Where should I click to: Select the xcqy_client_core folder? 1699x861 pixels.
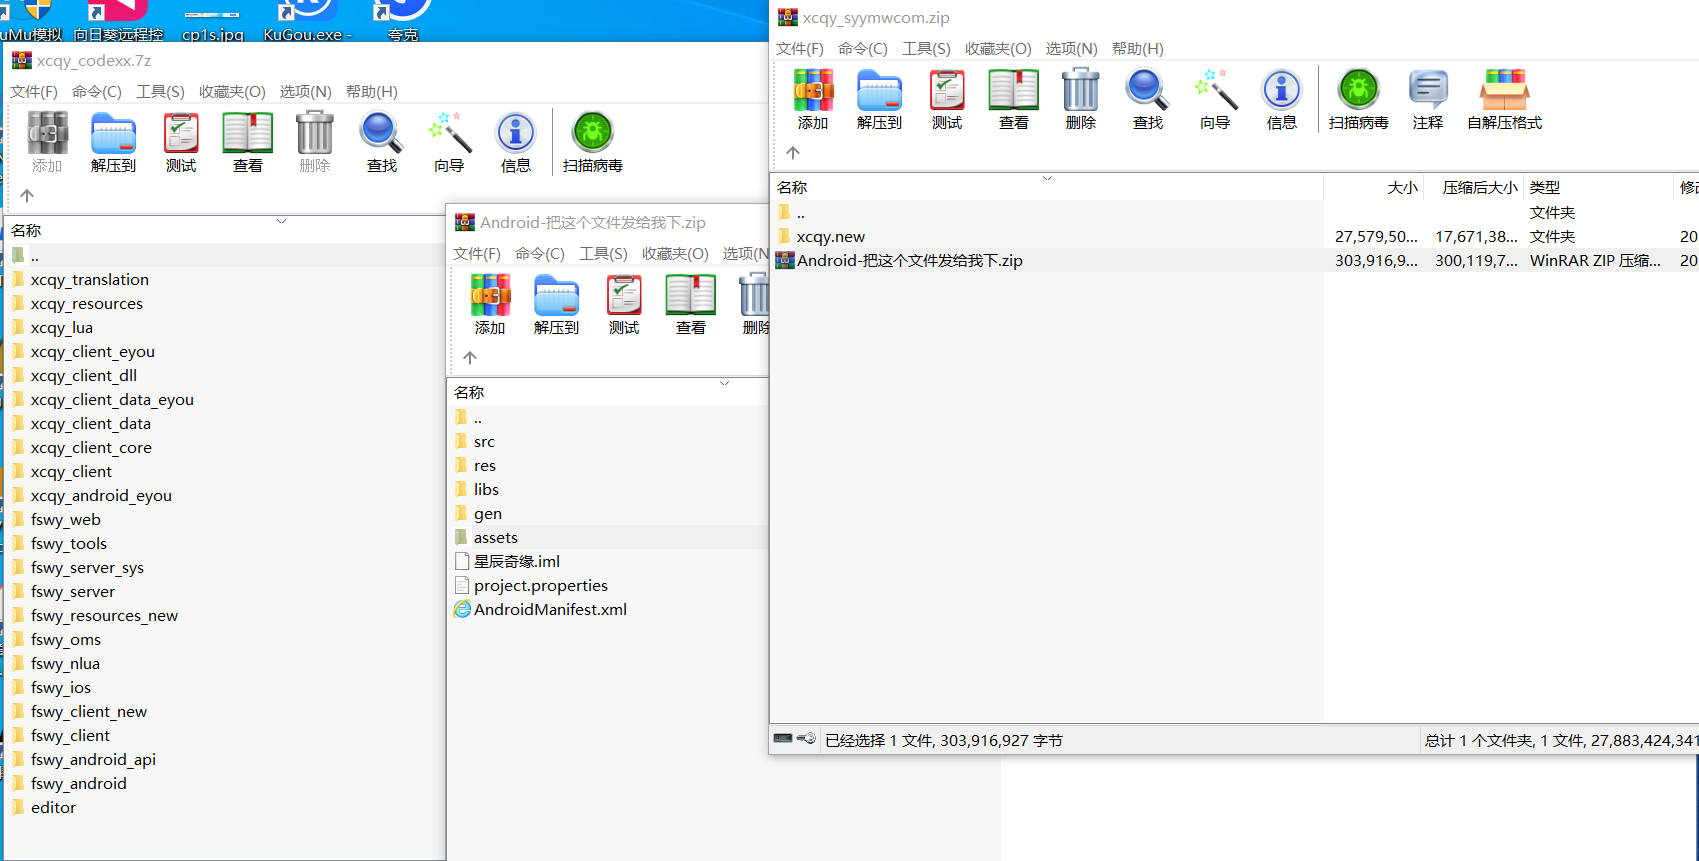(91, 448)
